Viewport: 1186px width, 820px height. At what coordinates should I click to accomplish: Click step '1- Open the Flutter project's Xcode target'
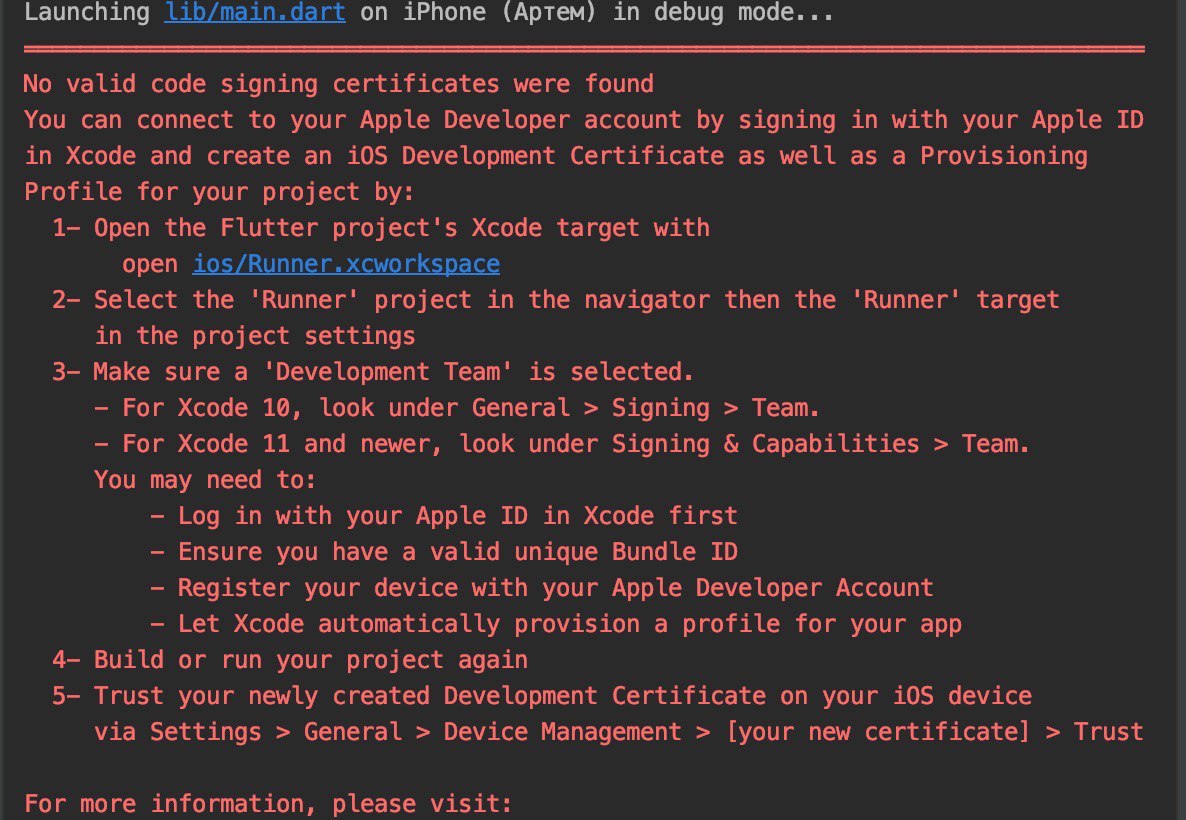(x=381, y=228)
